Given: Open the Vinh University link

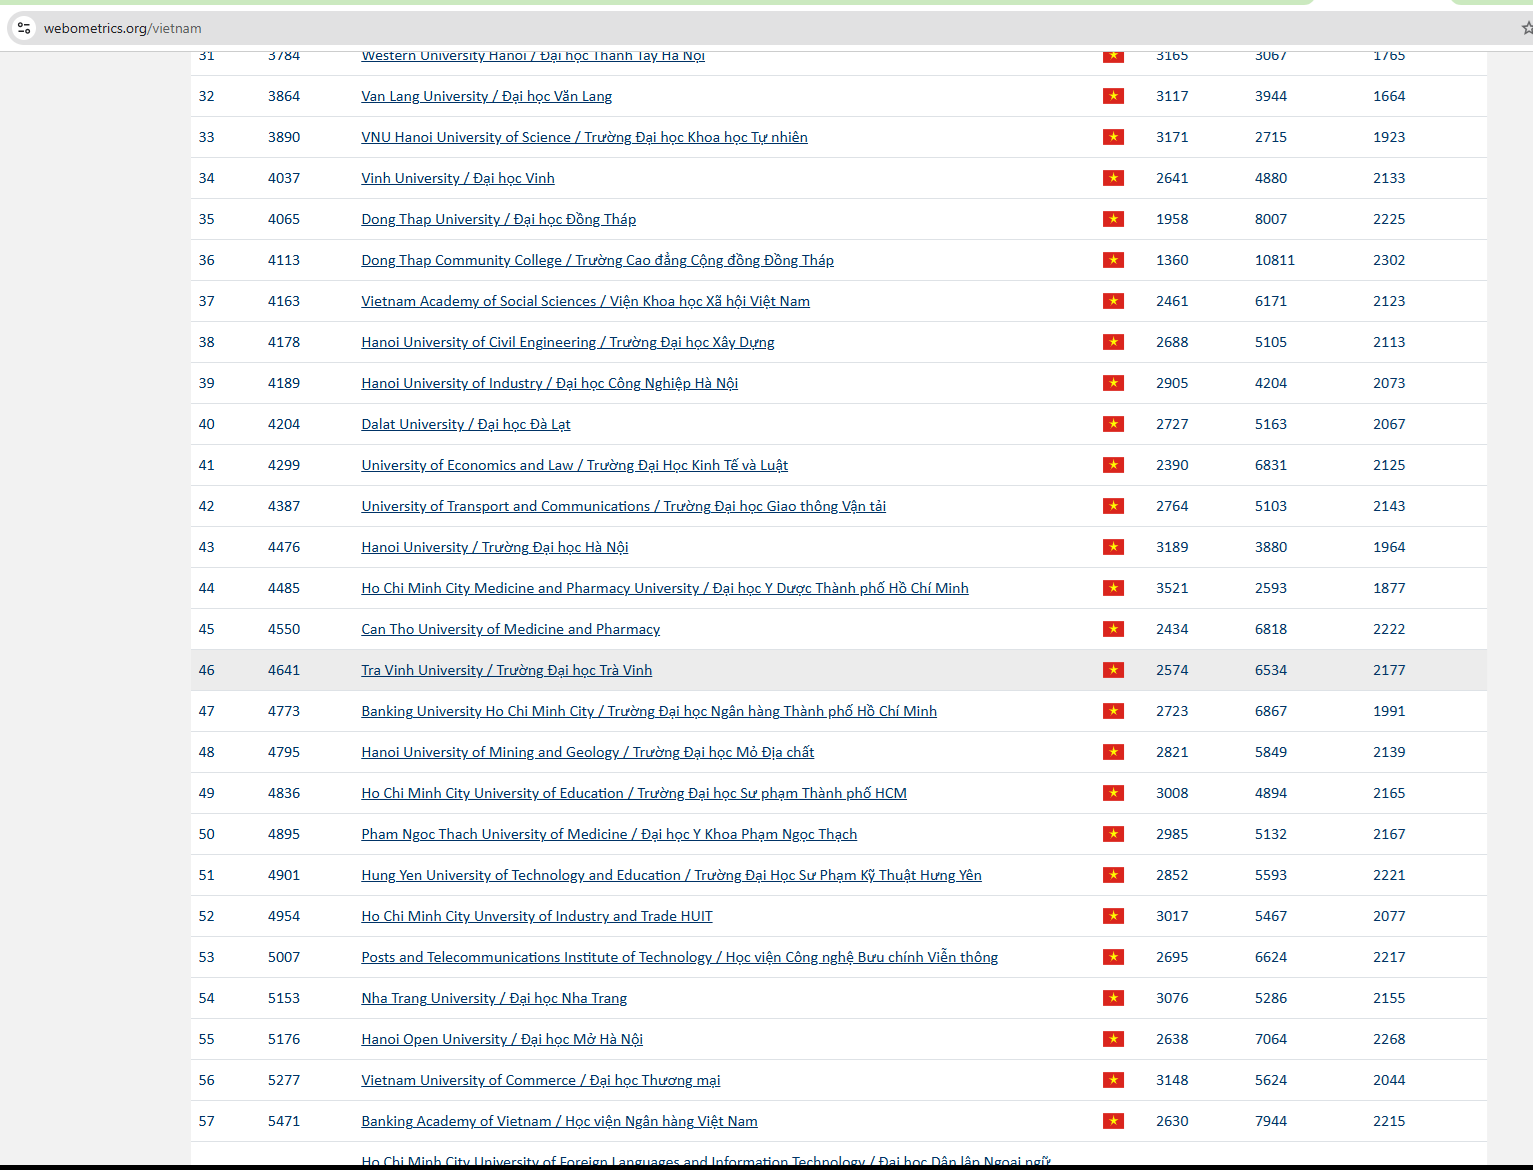Looking at the screenshot, I should pos(458,178).
